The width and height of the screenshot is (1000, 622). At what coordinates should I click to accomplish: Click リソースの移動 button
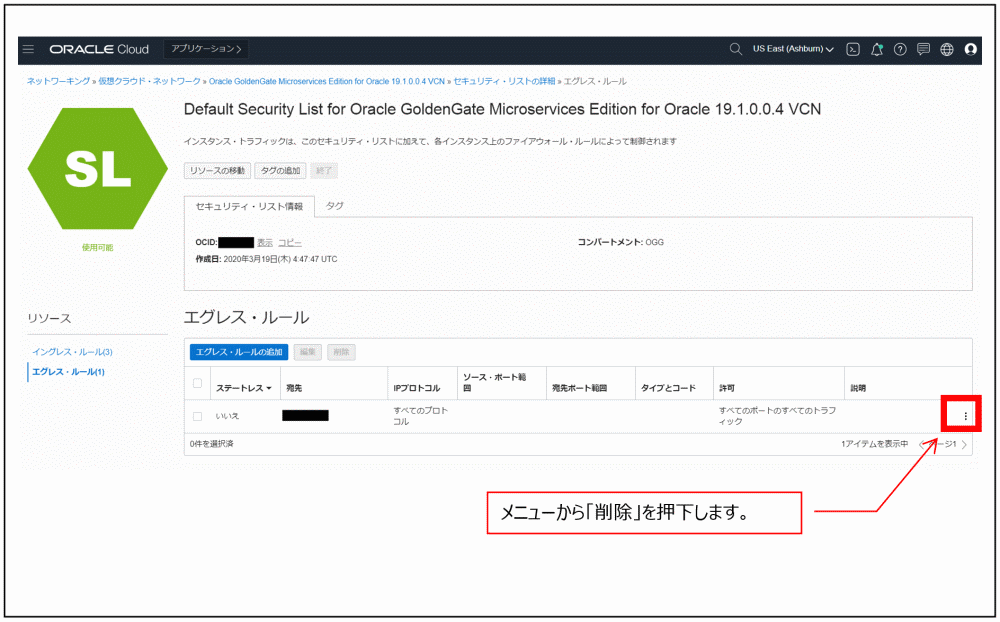pyautogui.click(x=217, y=170)
